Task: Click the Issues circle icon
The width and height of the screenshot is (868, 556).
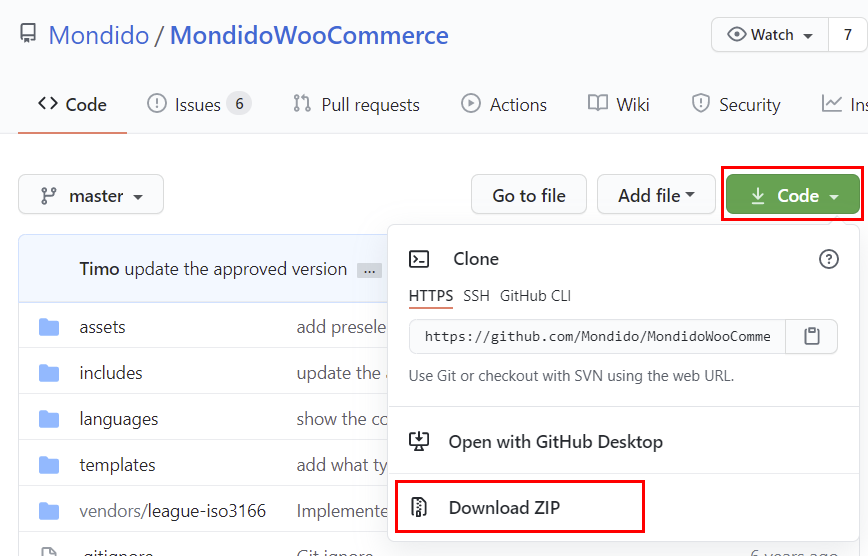Action: pos(157,104)
